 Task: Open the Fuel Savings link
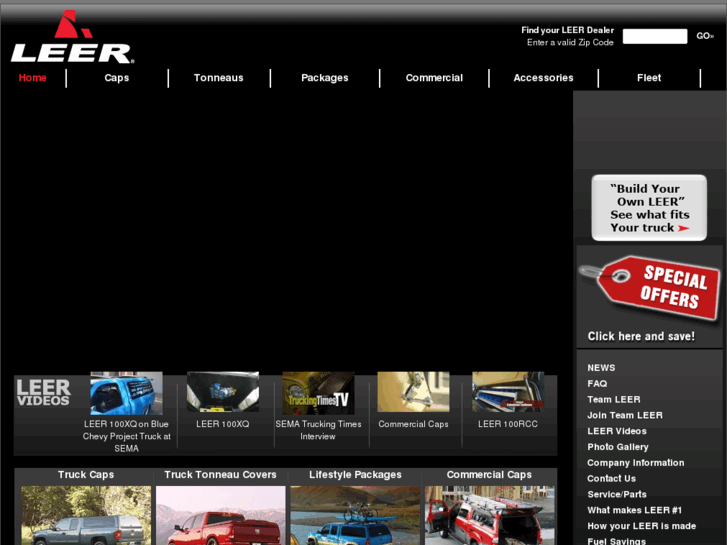pyautogui.click(x=617, y=541)
